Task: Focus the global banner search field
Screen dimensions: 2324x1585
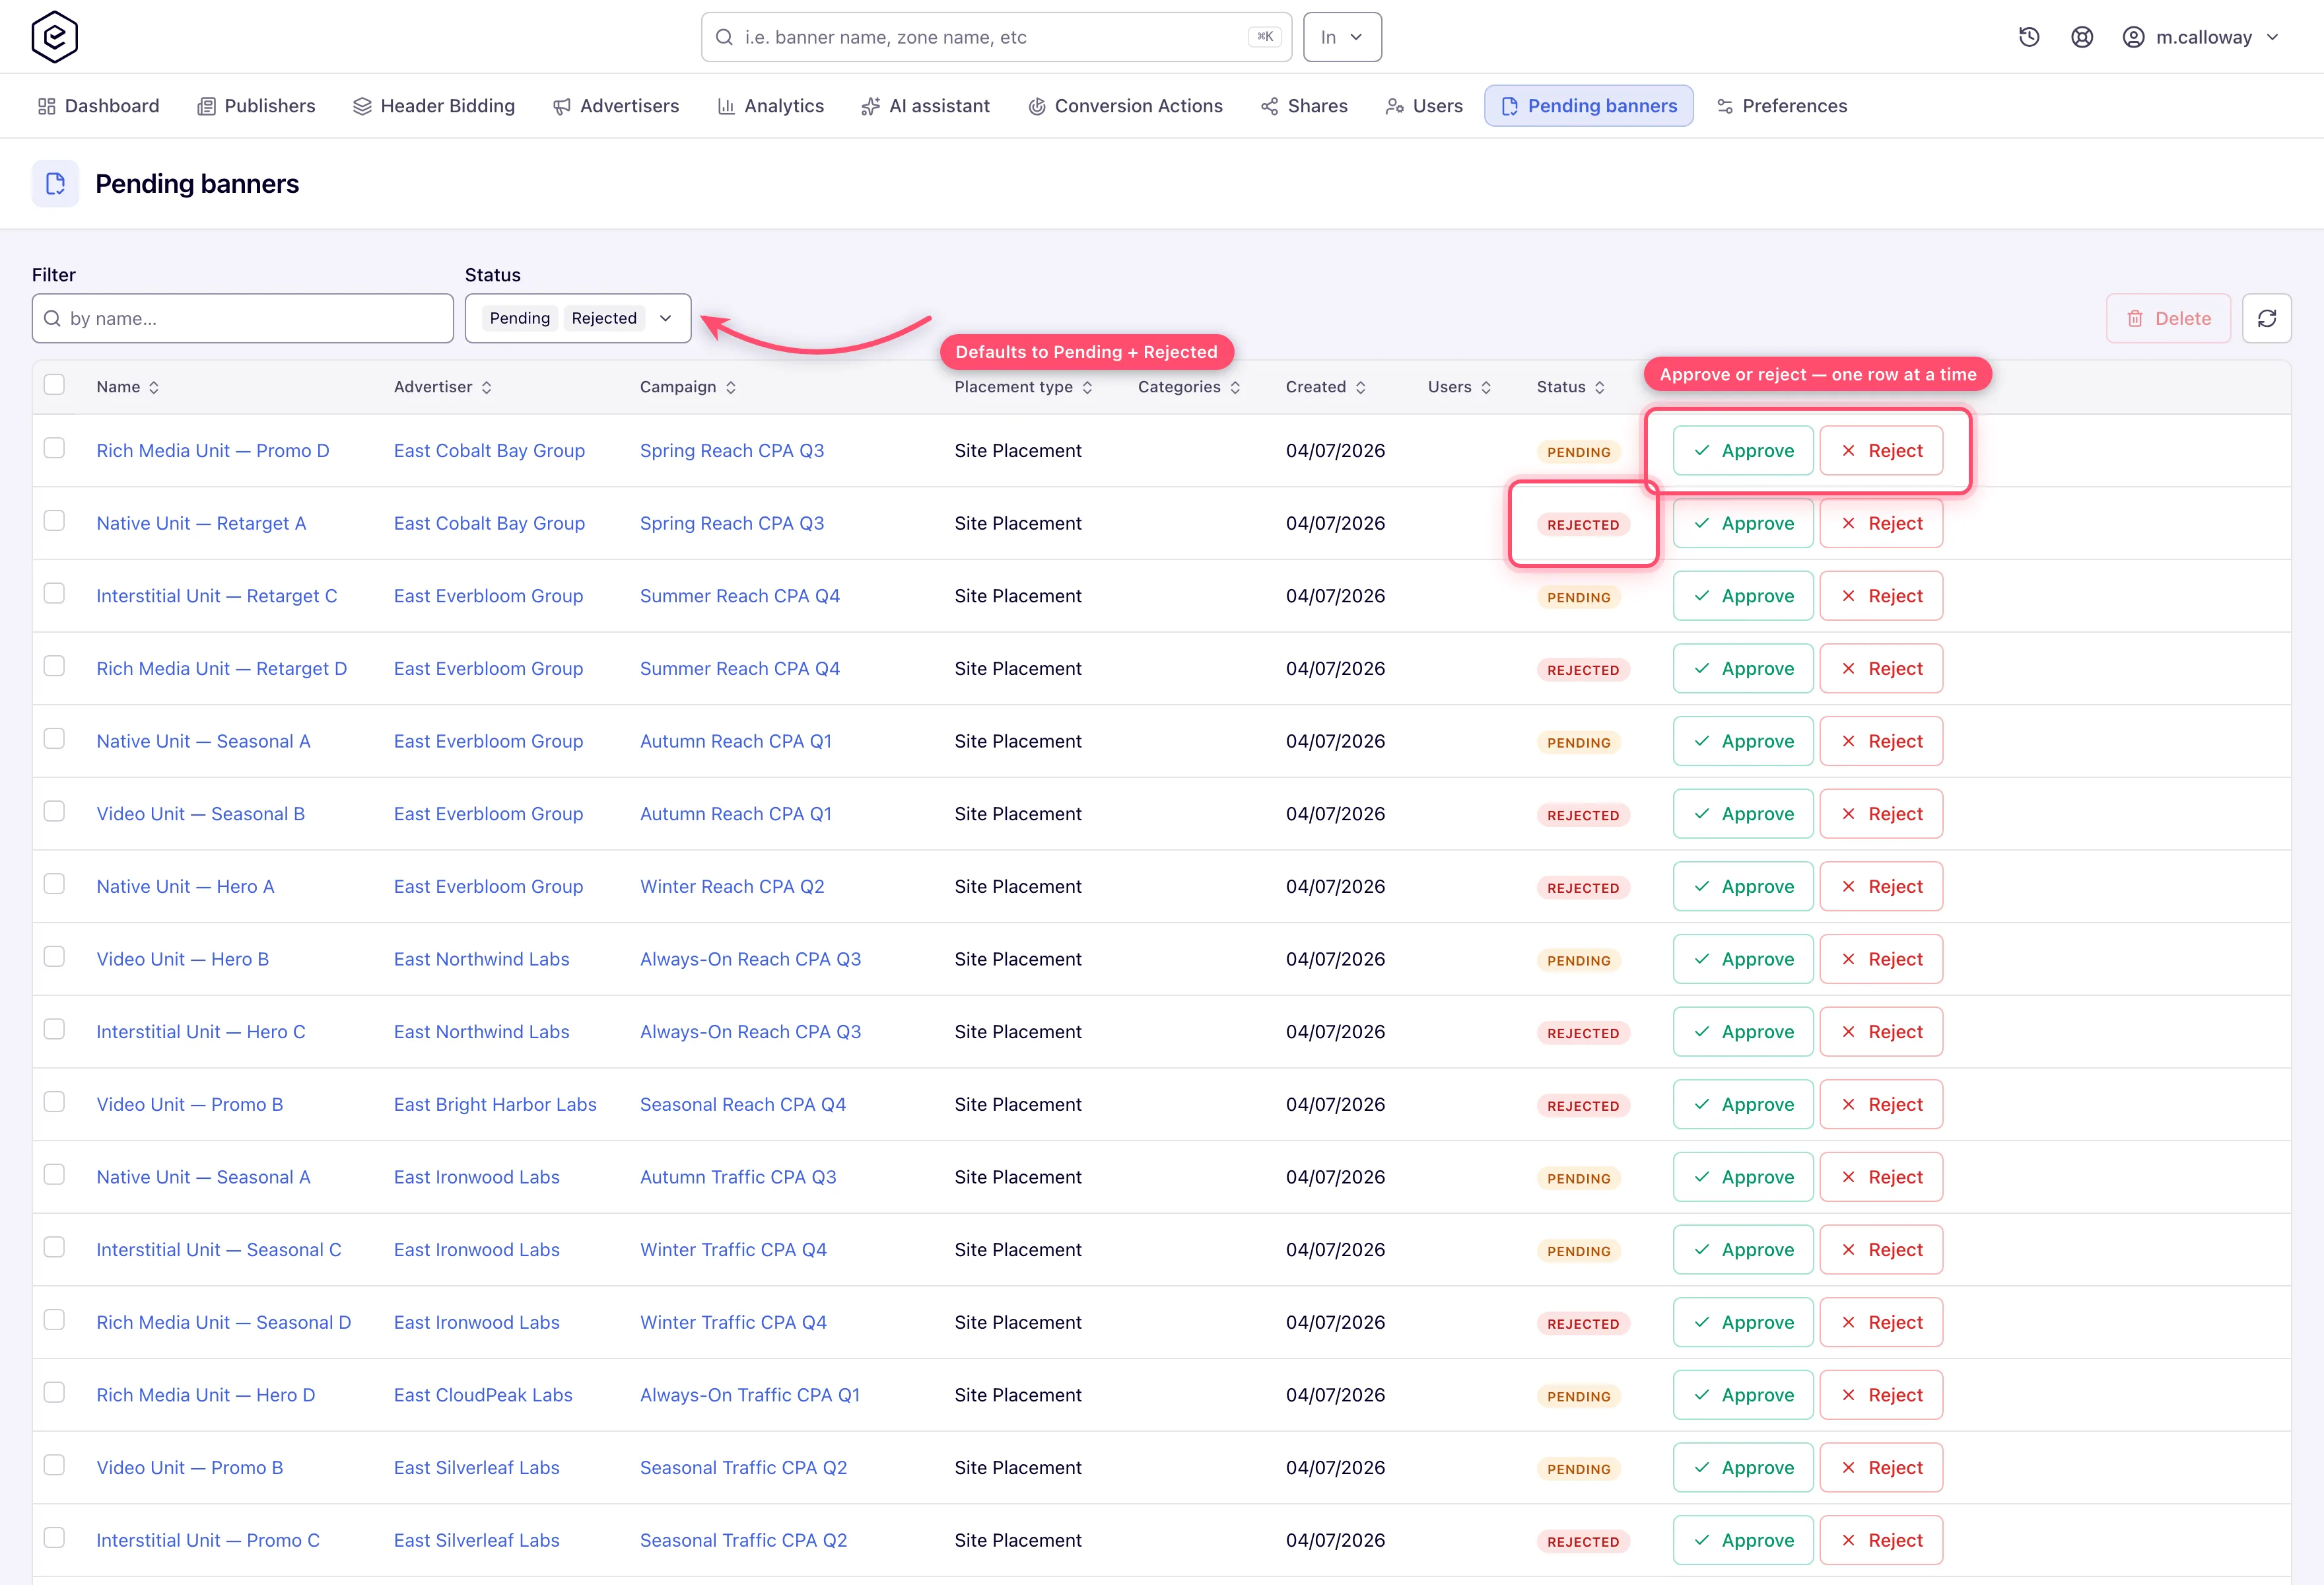Action: point(996,37)
